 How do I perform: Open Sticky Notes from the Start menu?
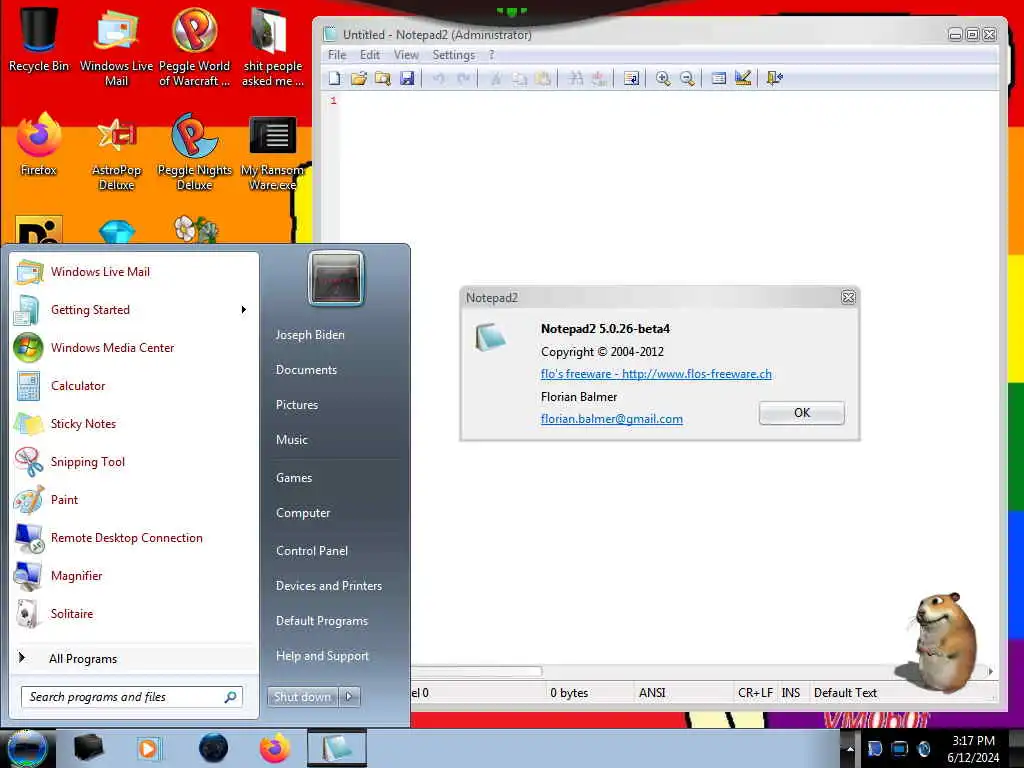pos(135,424)
